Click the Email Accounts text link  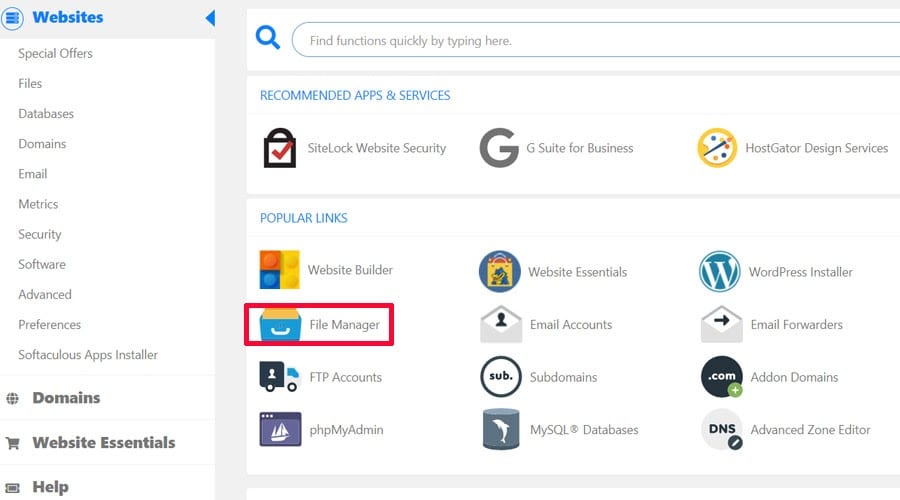click(x=571, y=324)
